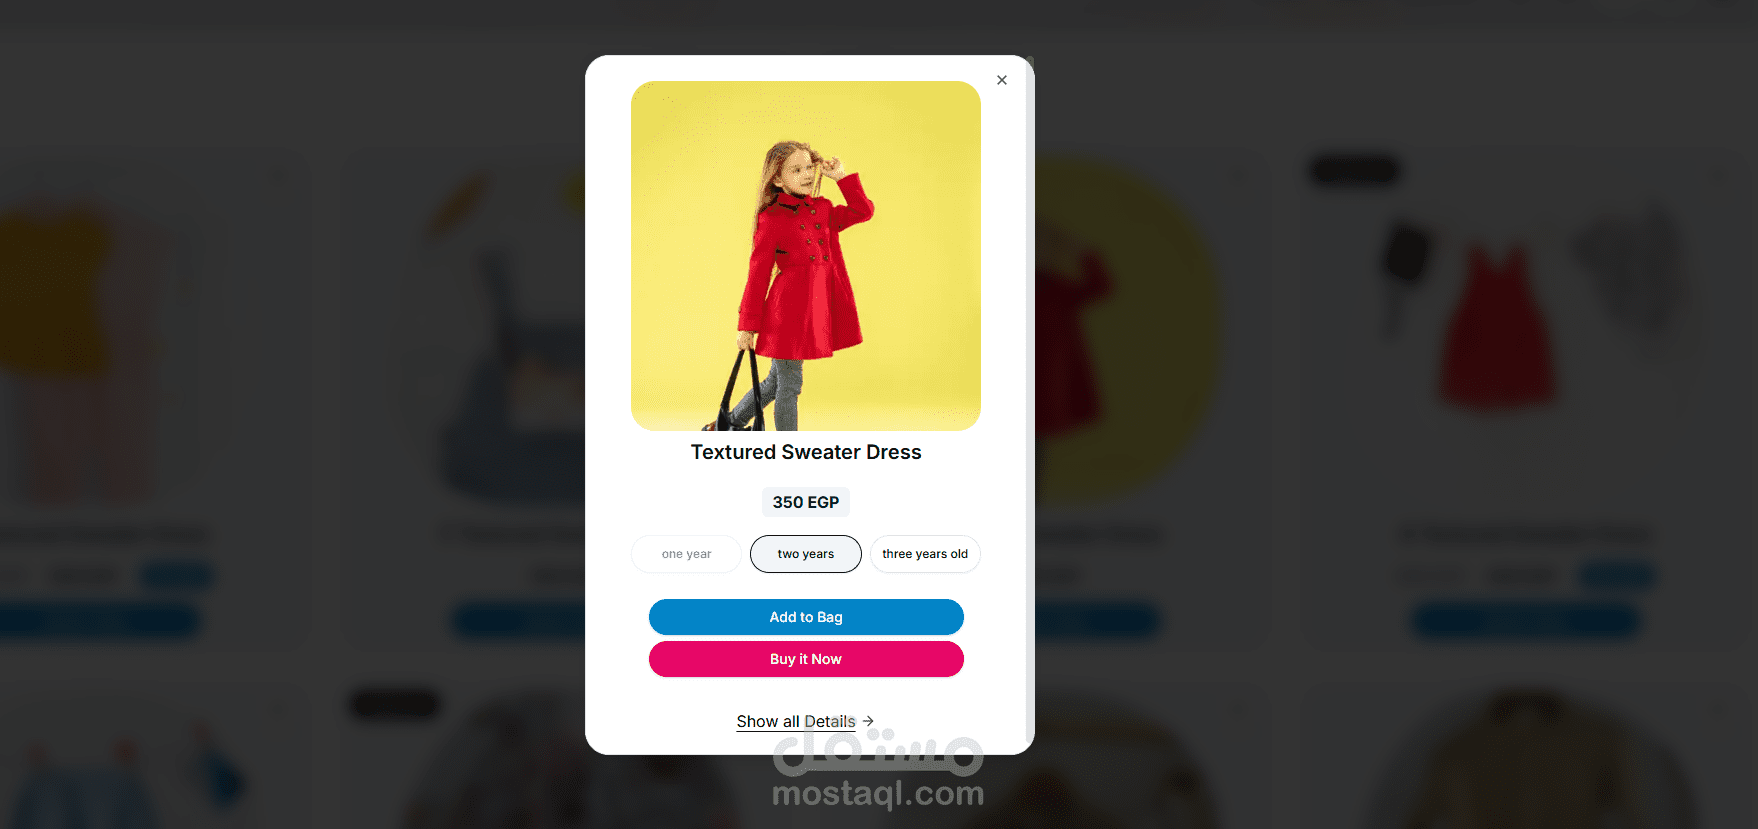This screenshot has width=1758, height=829.
Task: Click the pink Buy it Now button
Action: [x=806, y=659]
